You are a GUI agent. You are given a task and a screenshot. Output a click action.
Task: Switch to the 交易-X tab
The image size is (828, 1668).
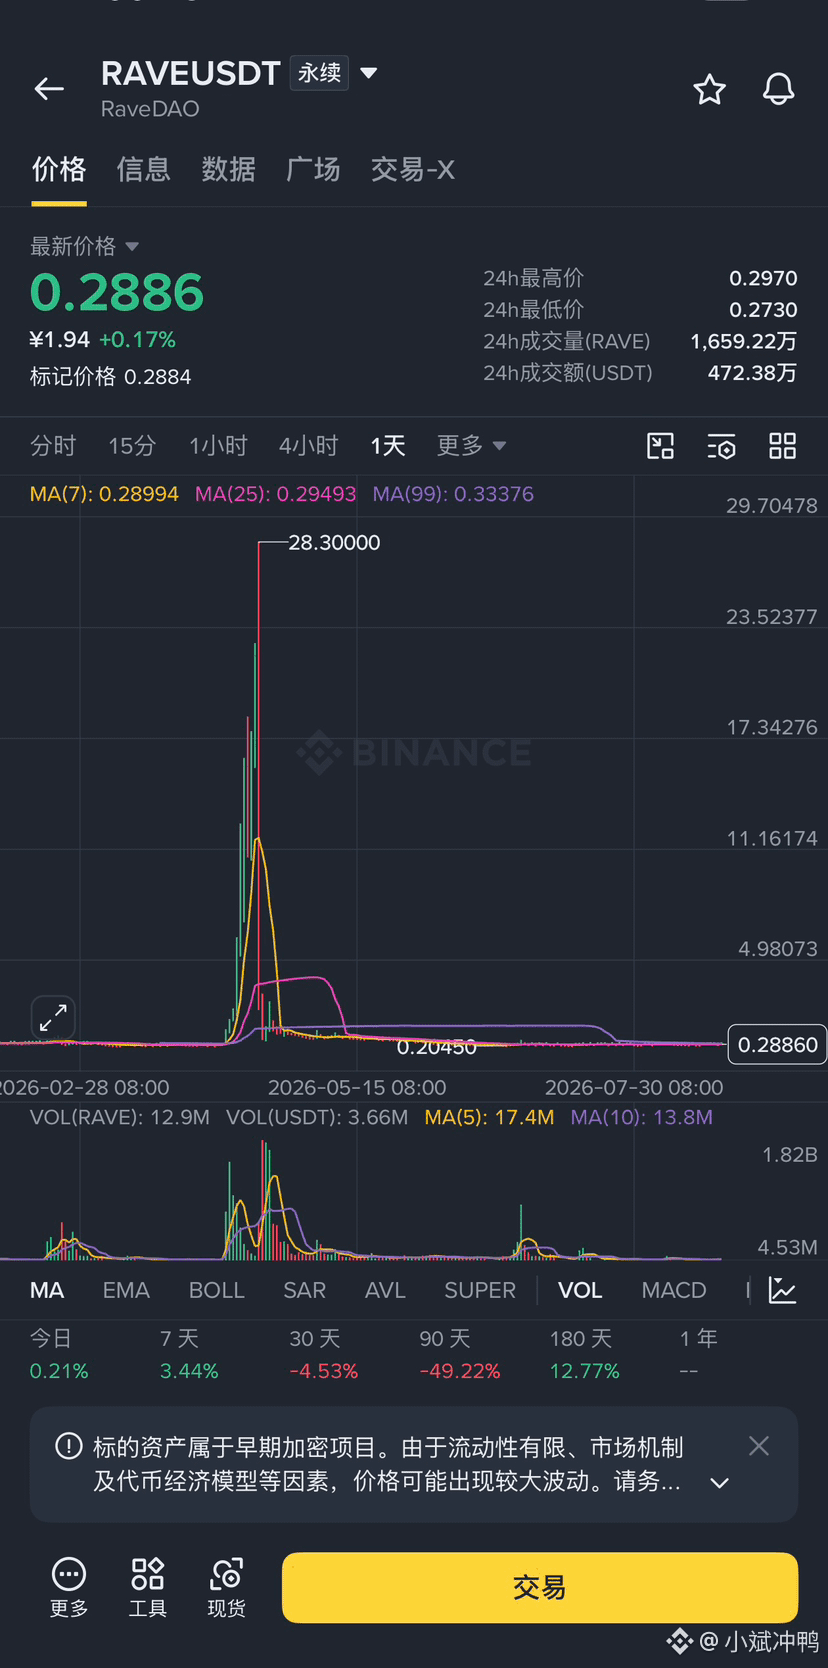click(413, 169)
